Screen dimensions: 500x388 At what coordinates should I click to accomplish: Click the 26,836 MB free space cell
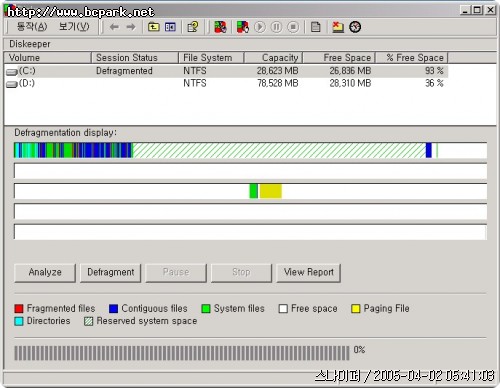[350, 71]
